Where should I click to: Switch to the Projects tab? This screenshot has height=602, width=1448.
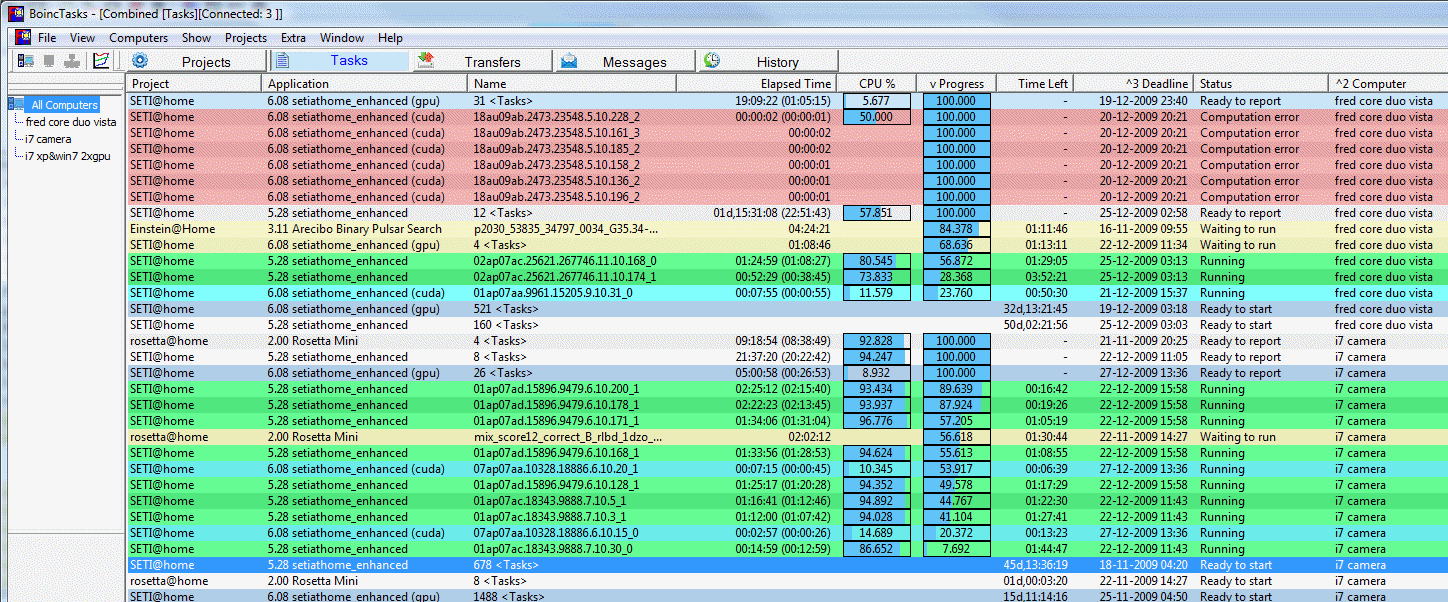tap(195, 61)
